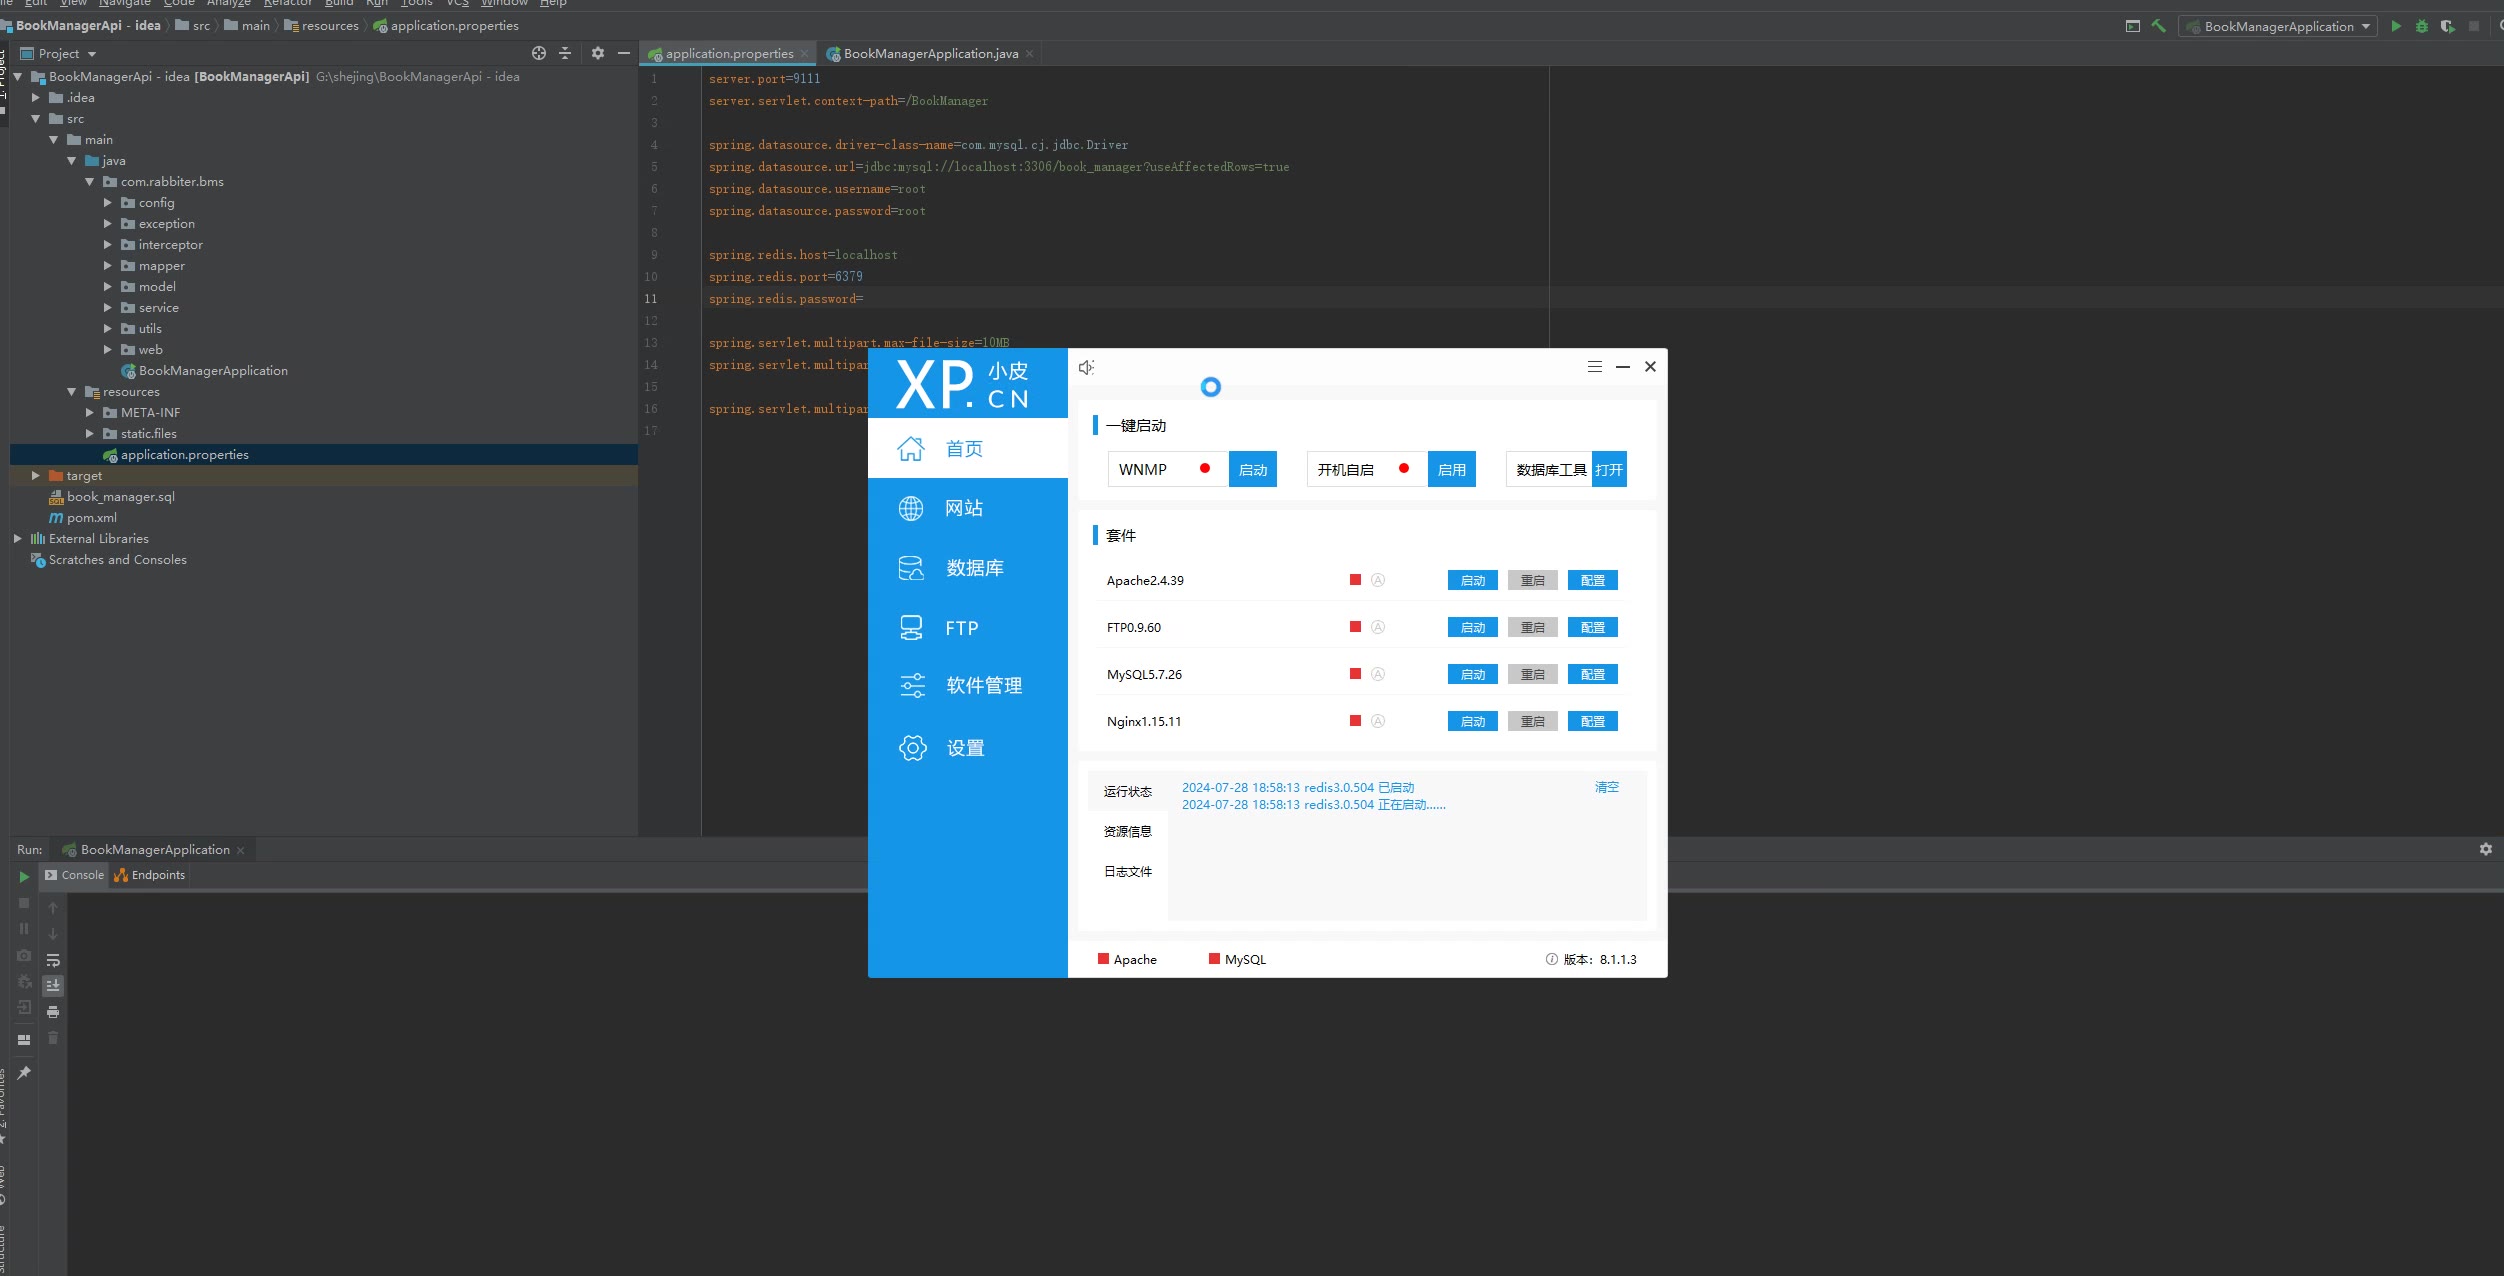Start MySQL5.7.26 with 启动 button
This screenshot has width=2504, height=1276.
(x=1473, y=675)
